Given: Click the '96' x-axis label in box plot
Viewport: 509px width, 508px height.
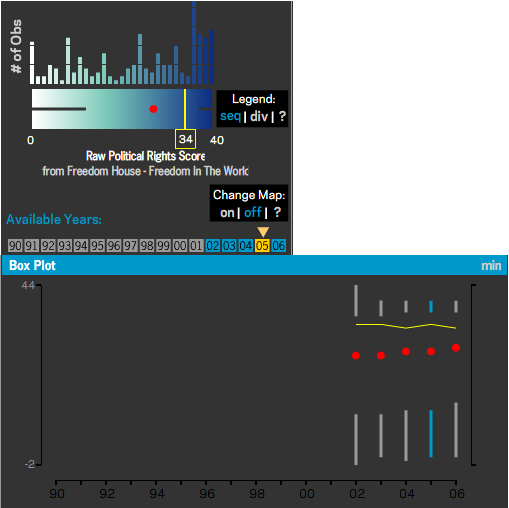Looking at the screenshot, I should pos(207,494).
